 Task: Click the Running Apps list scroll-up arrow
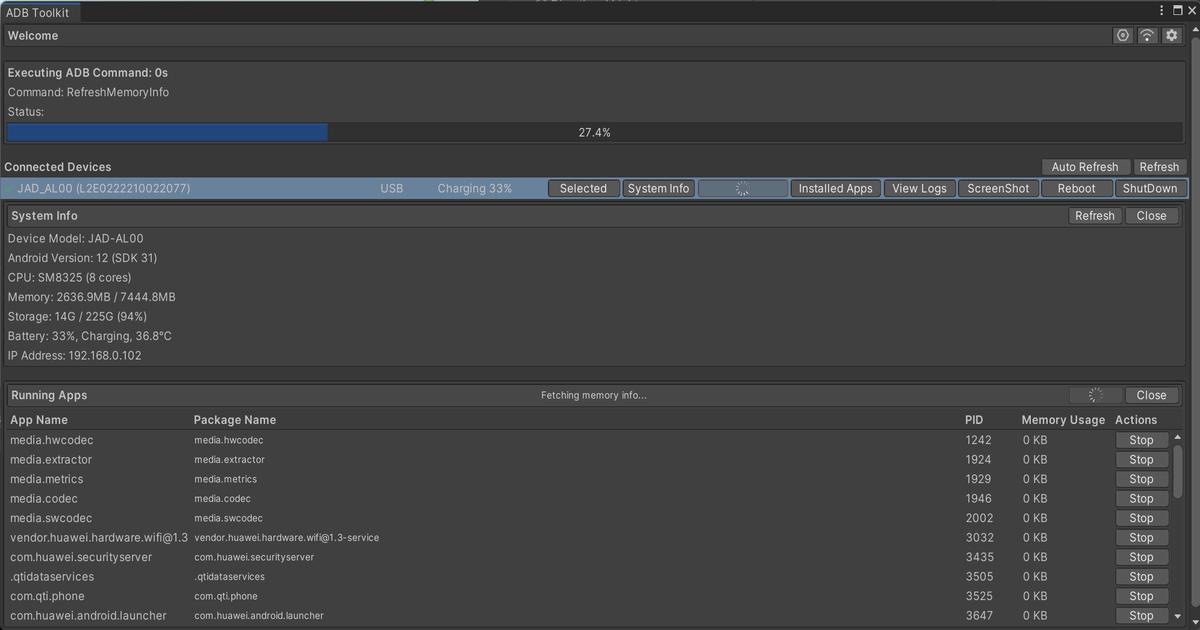pos(1177,437)
